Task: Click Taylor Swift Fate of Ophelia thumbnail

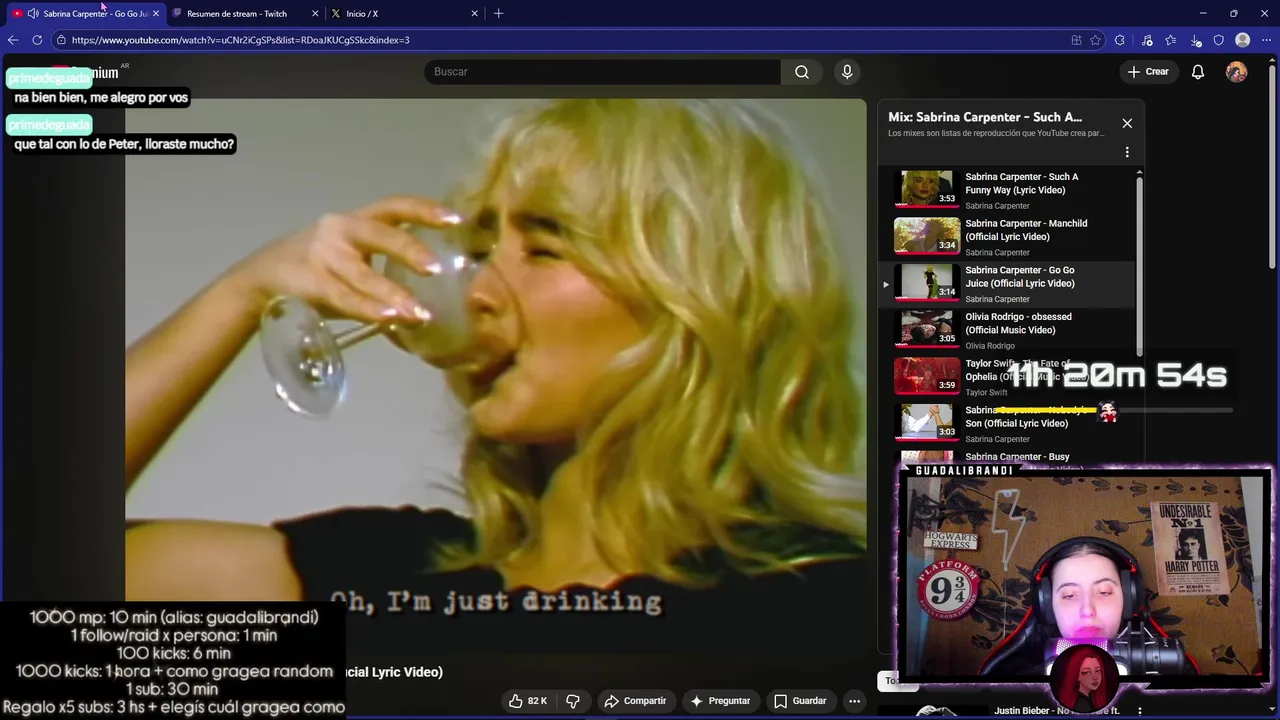Action: [927, 375]
